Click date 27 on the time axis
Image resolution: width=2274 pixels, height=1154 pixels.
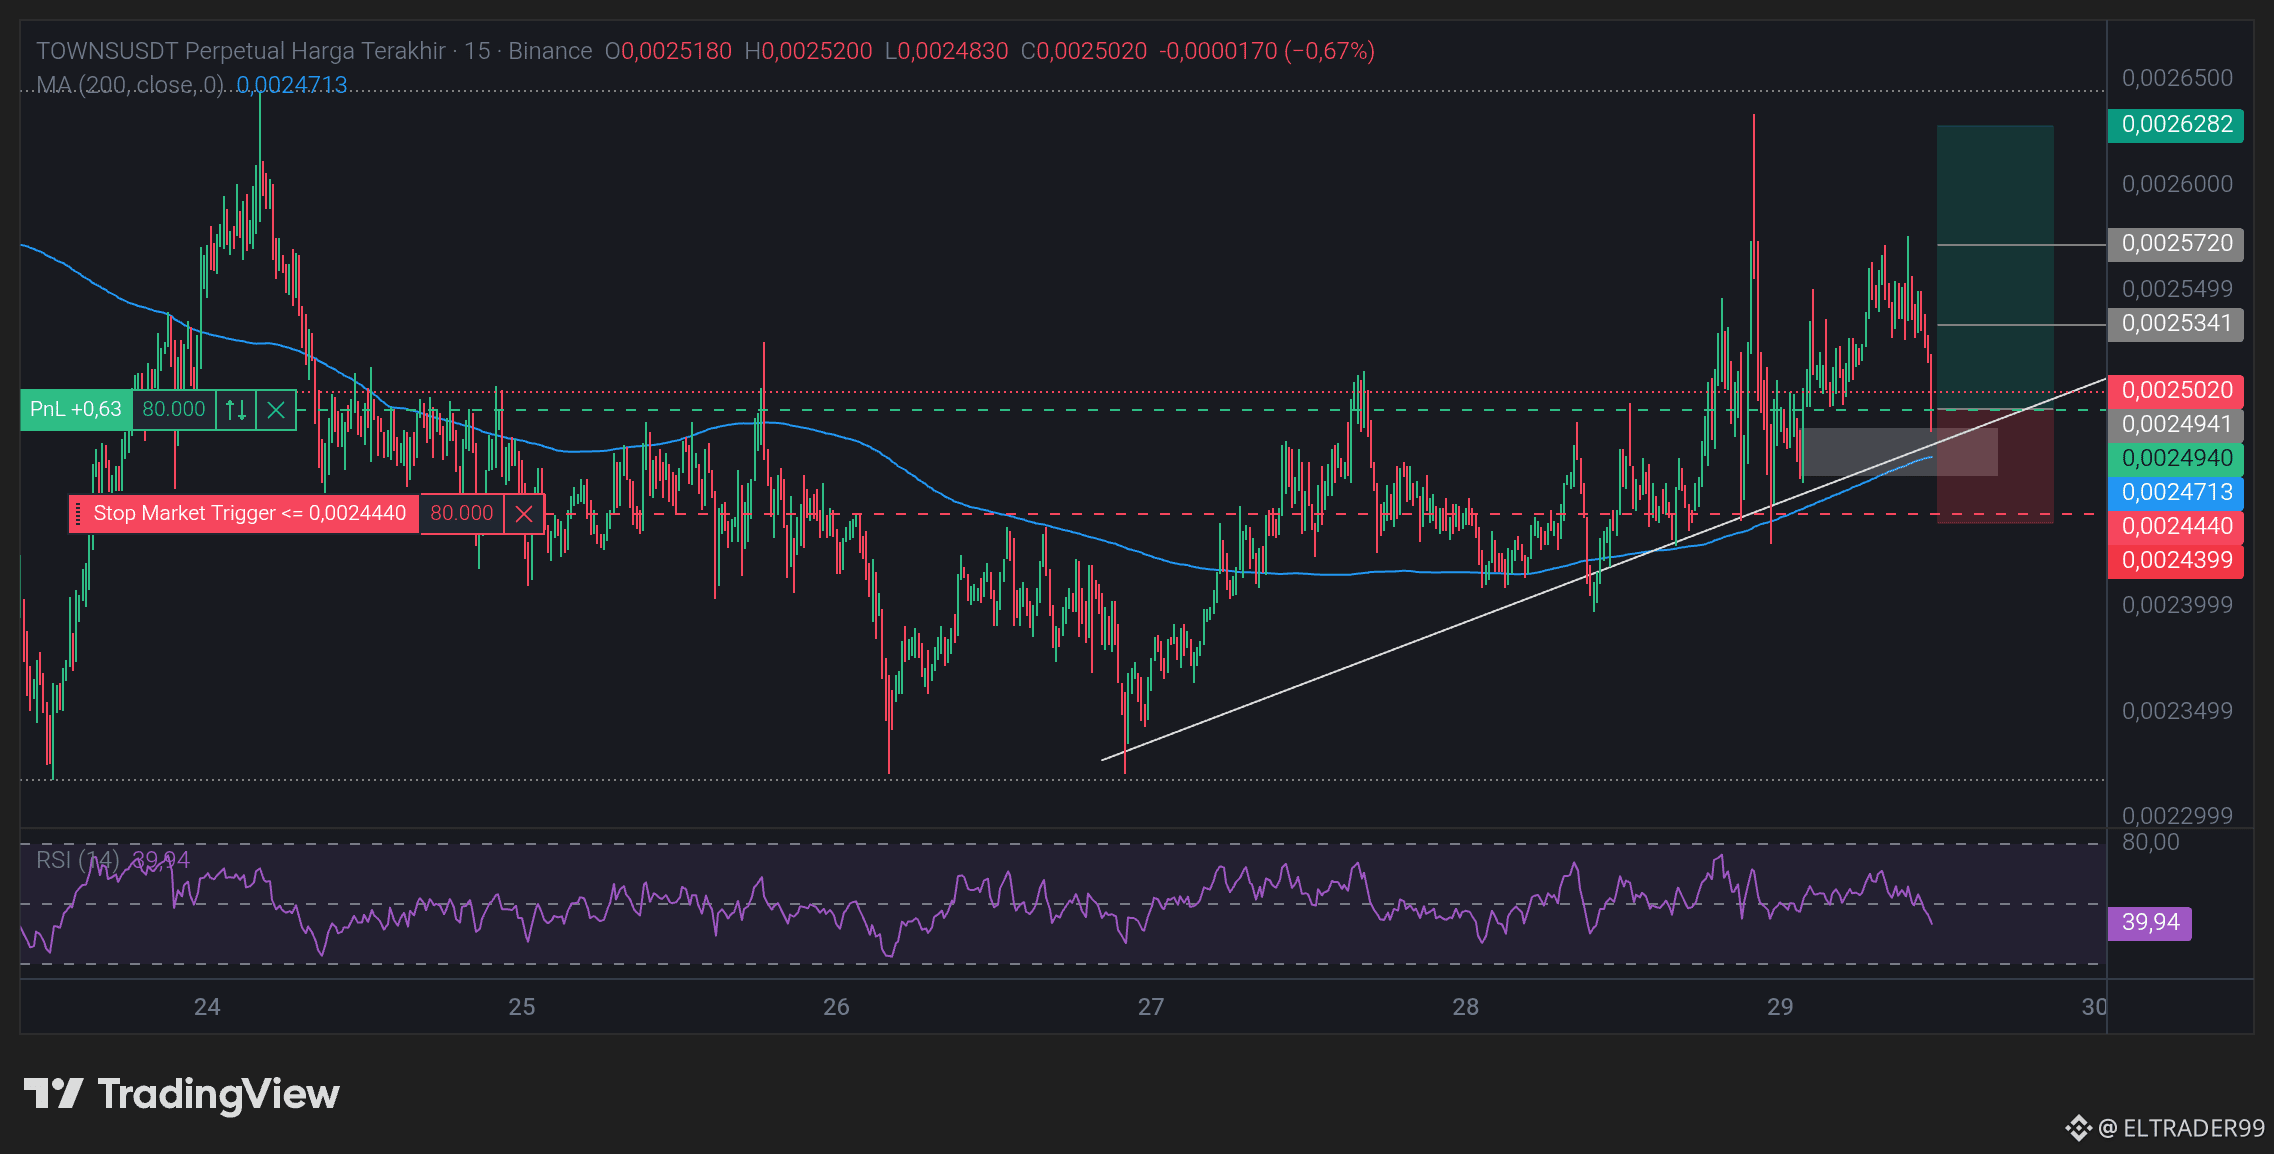pyautogui.click(x=1151, y=1007)
